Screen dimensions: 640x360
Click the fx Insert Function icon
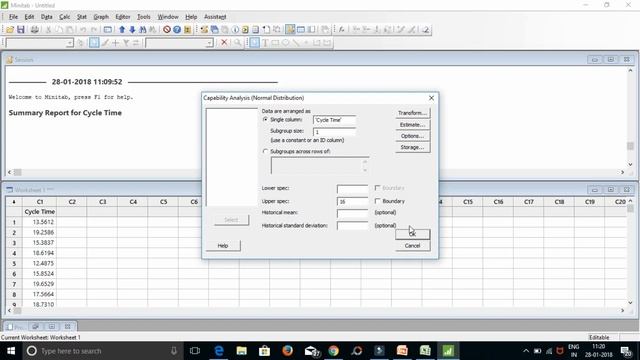(x=342, y=29)
